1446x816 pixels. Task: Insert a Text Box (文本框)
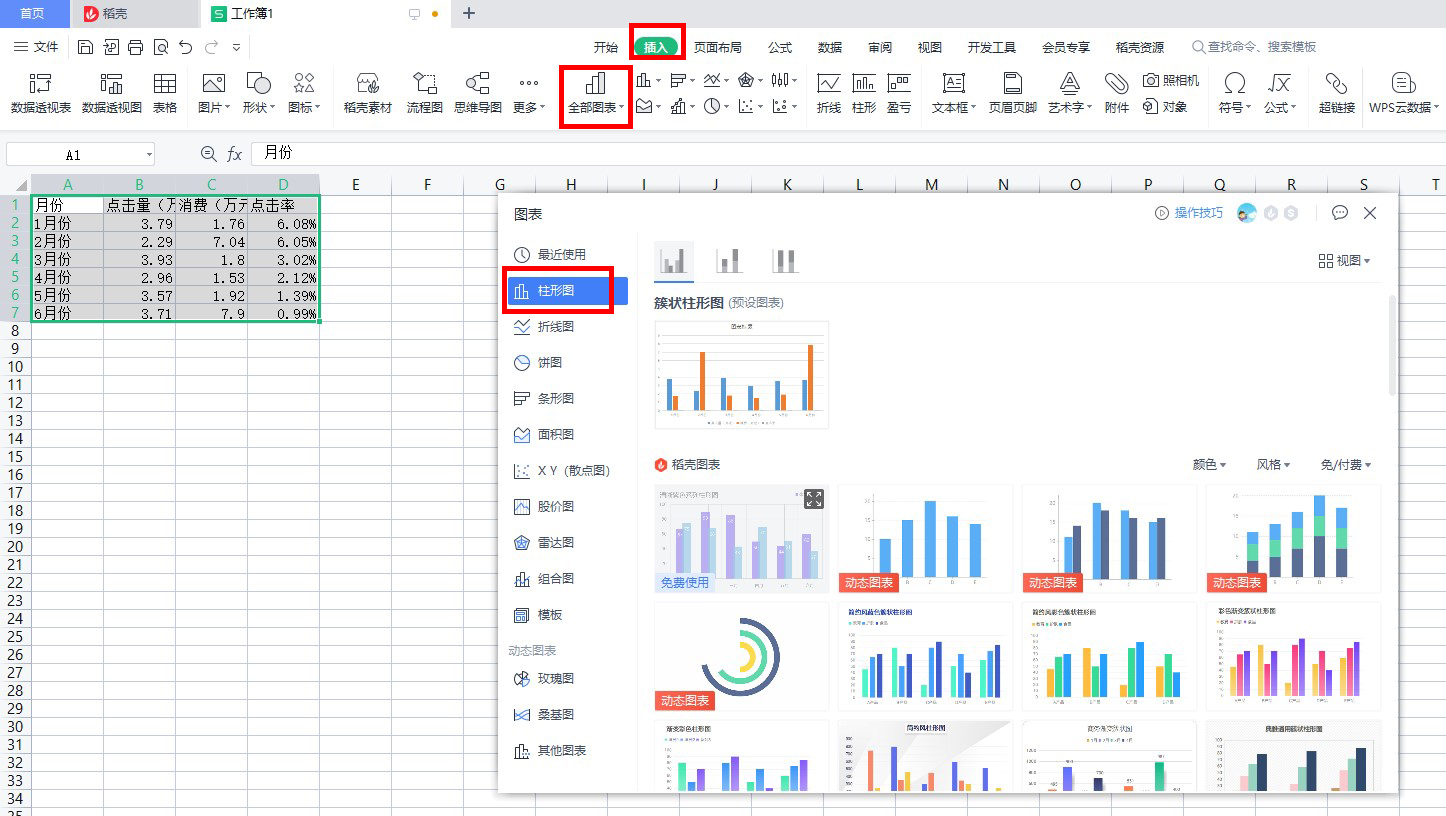953,92
